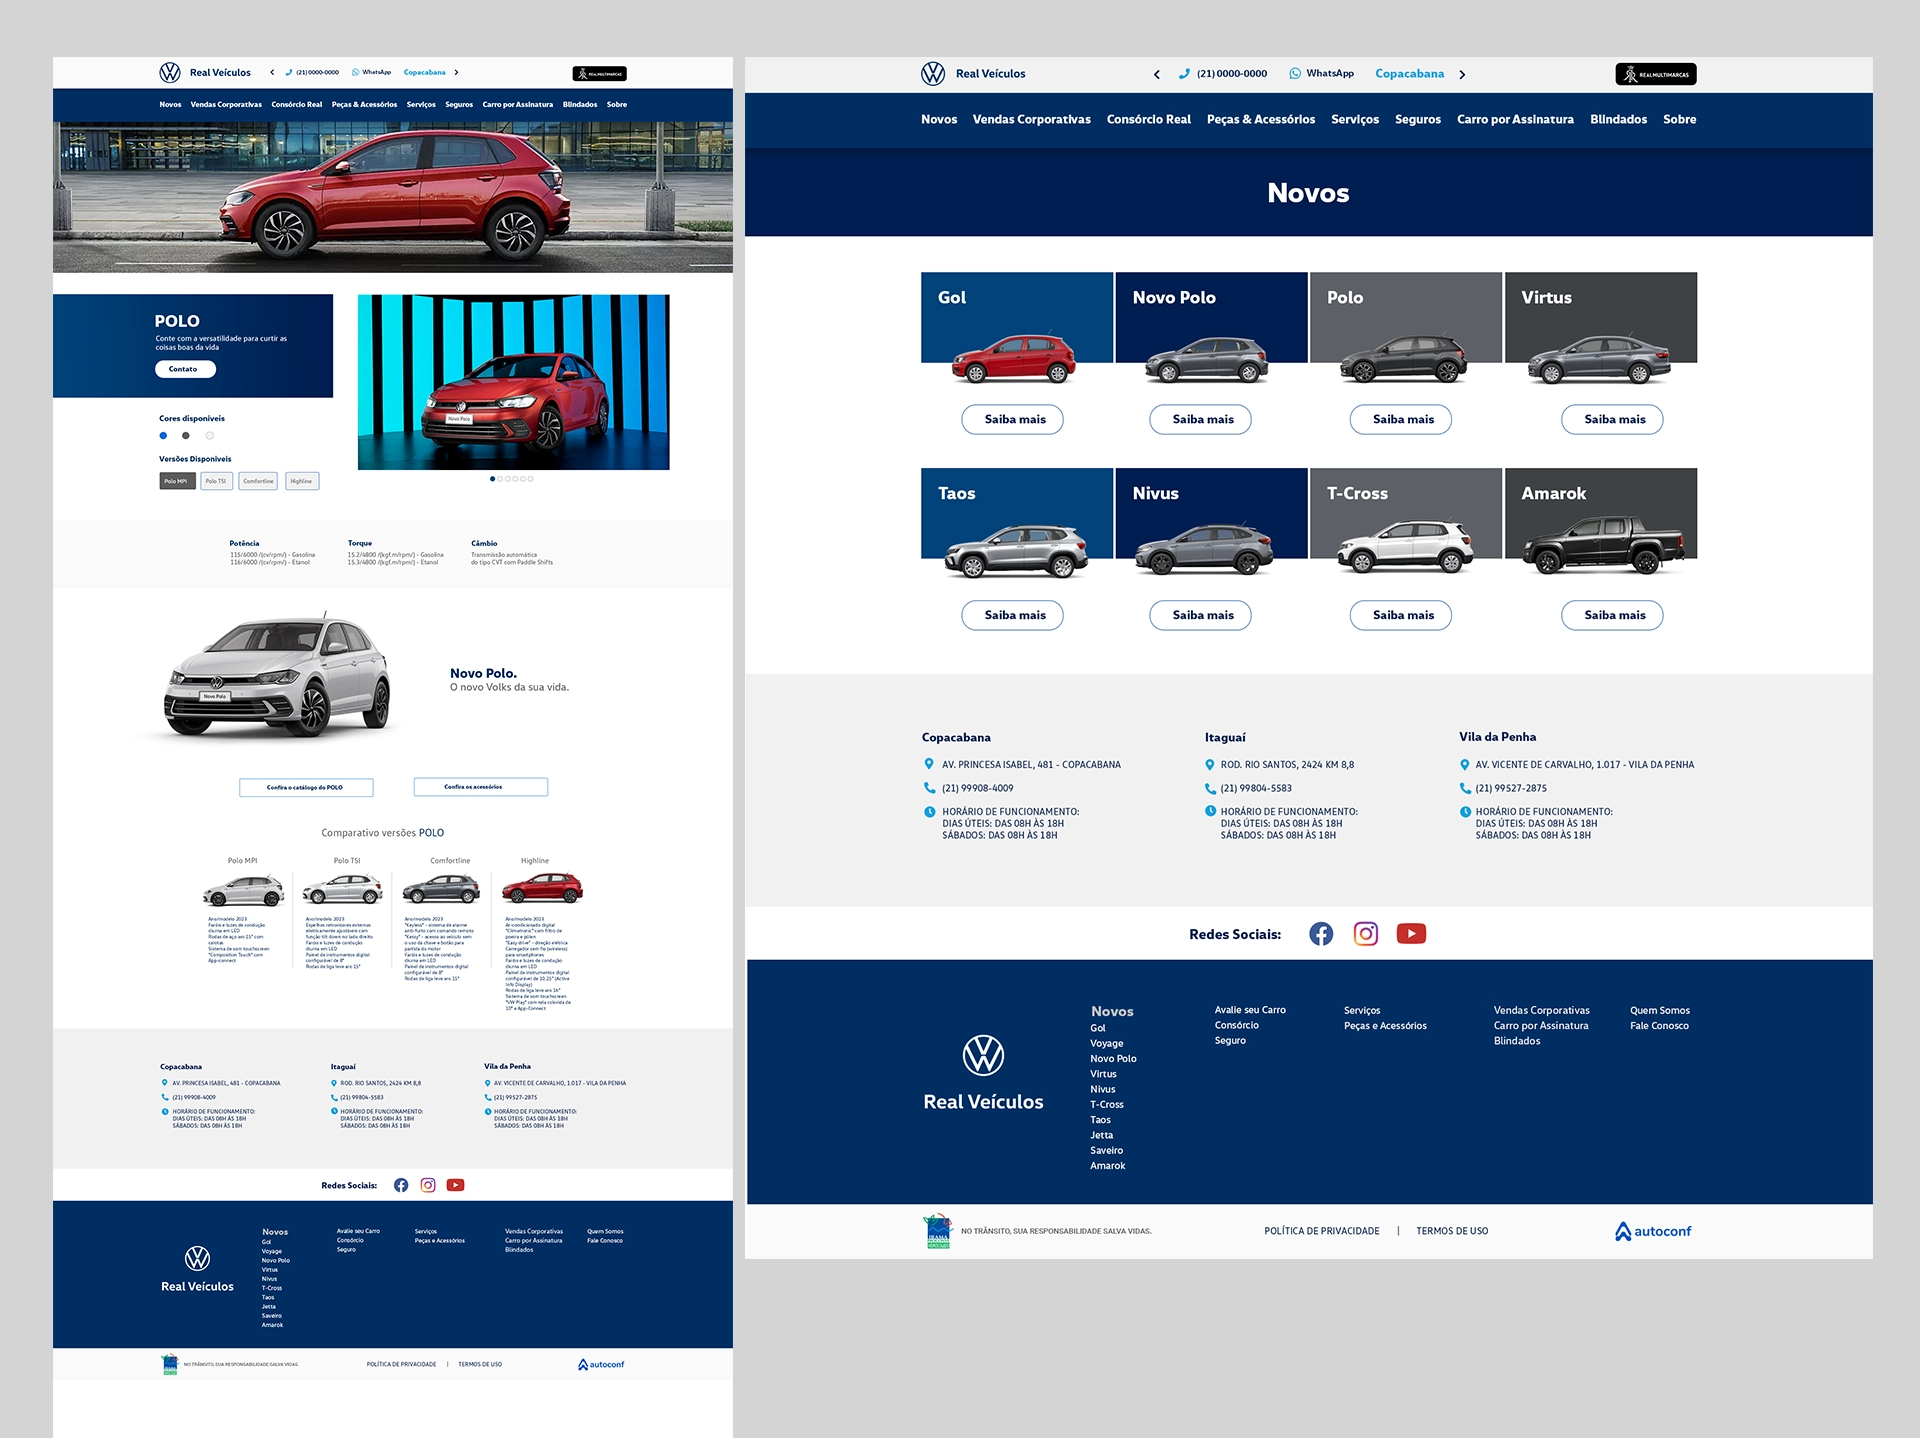Viewport: 1920px width, 1438px height.
Task: Open the Real Multimarcas badge on Polo page
Action: (599, 73)
